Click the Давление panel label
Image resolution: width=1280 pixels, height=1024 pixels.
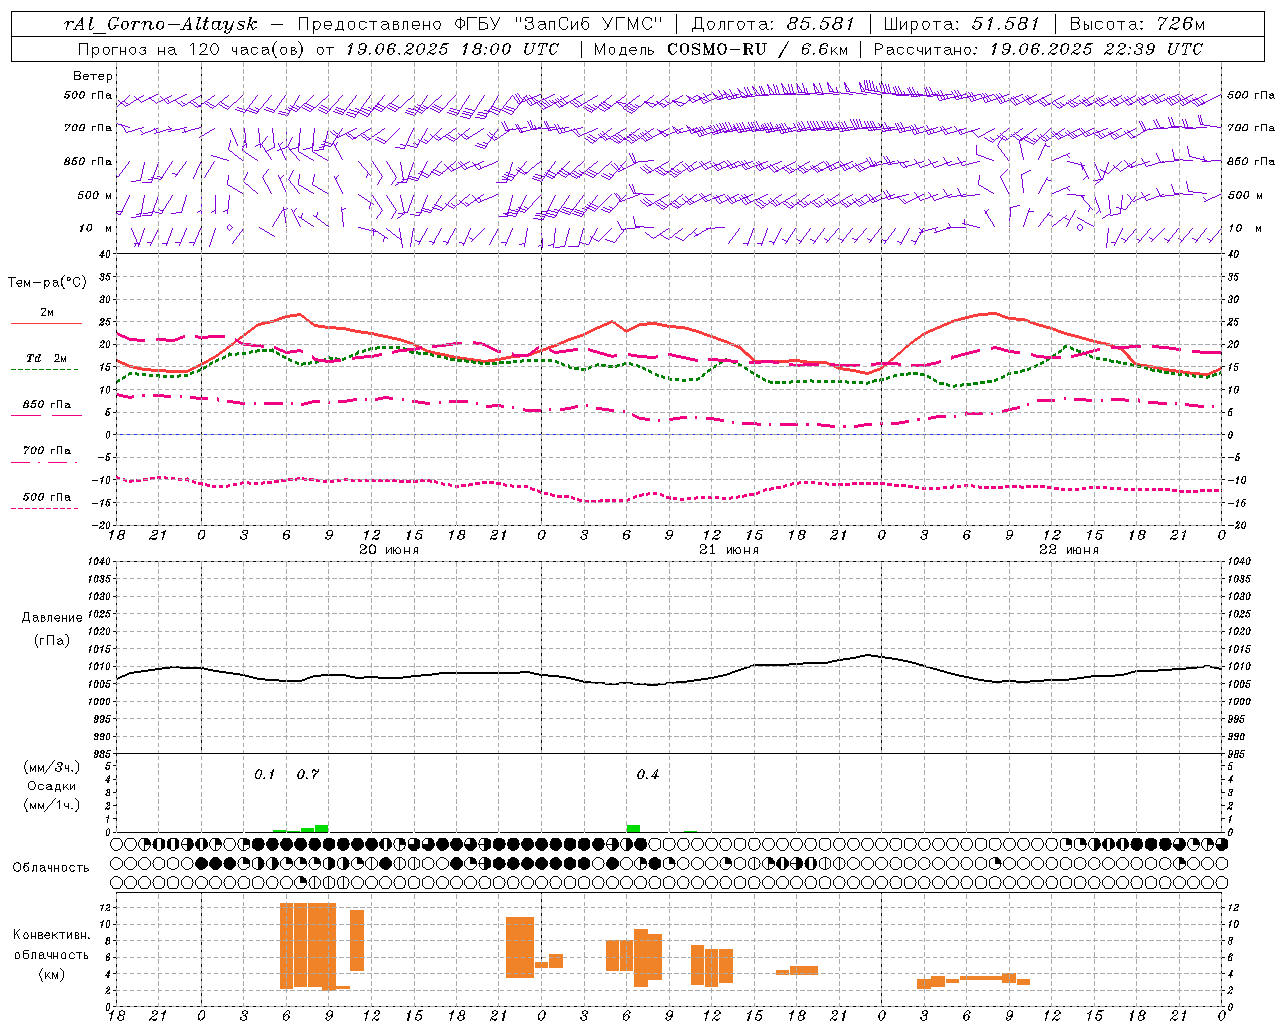52,618
